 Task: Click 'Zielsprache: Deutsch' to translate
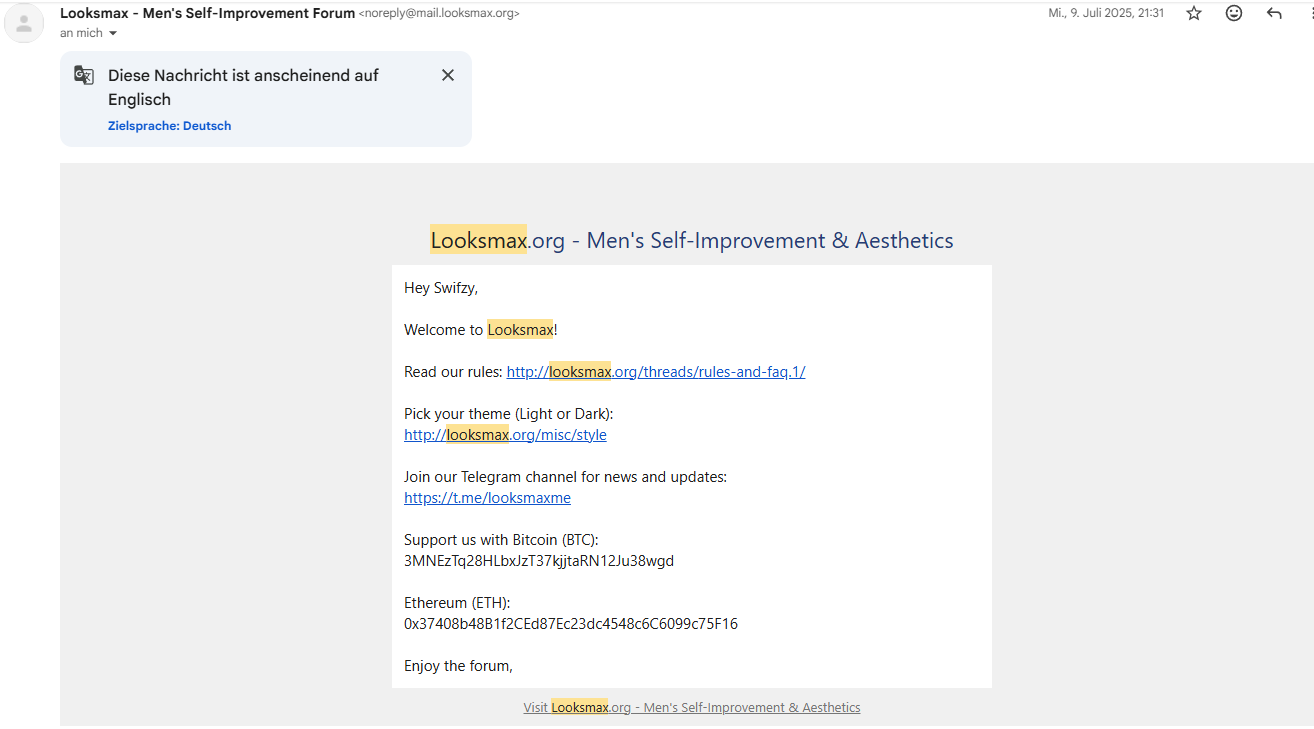pos(169,126)
